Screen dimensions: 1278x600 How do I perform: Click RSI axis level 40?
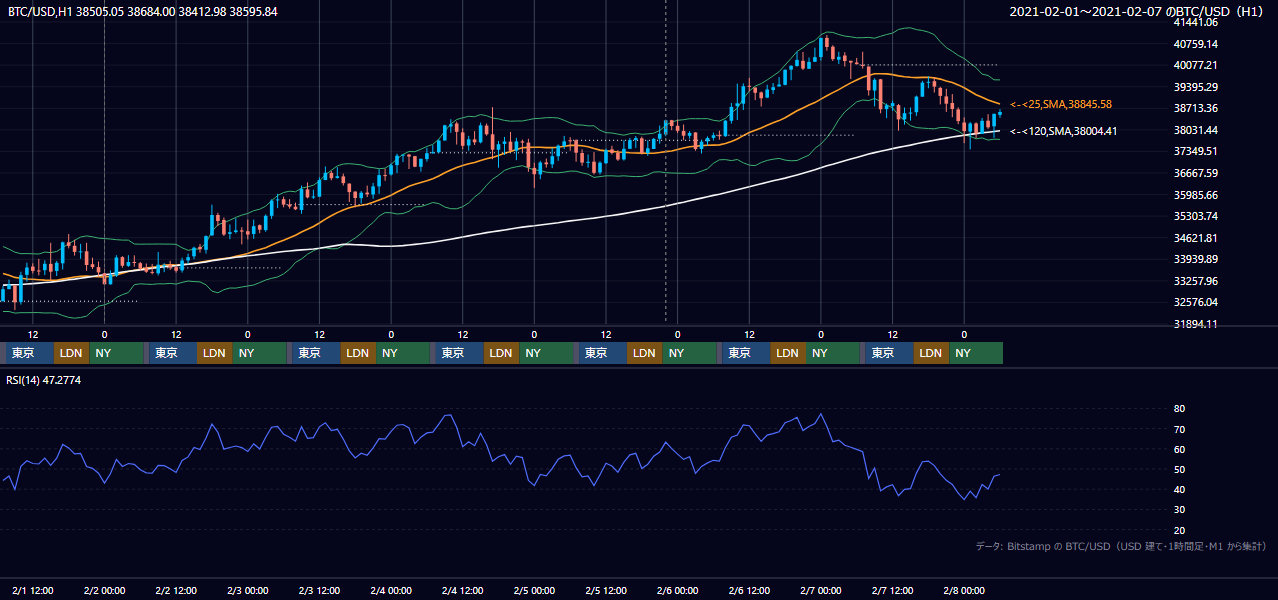(1179, 489)
